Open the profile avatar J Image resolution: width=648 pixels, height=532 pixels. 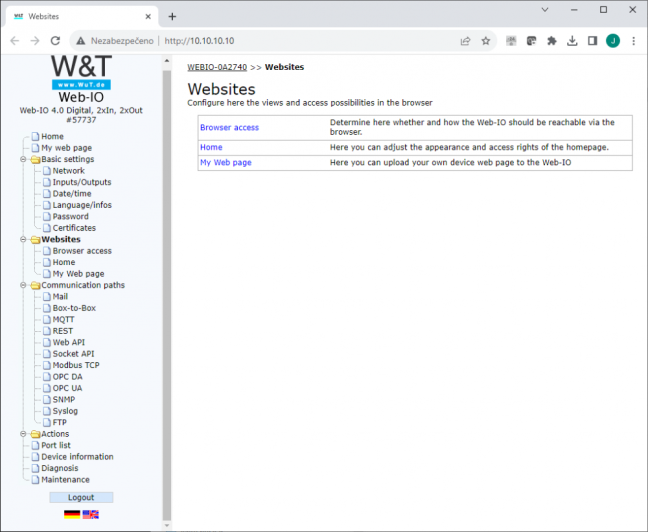tap(613, 41)
